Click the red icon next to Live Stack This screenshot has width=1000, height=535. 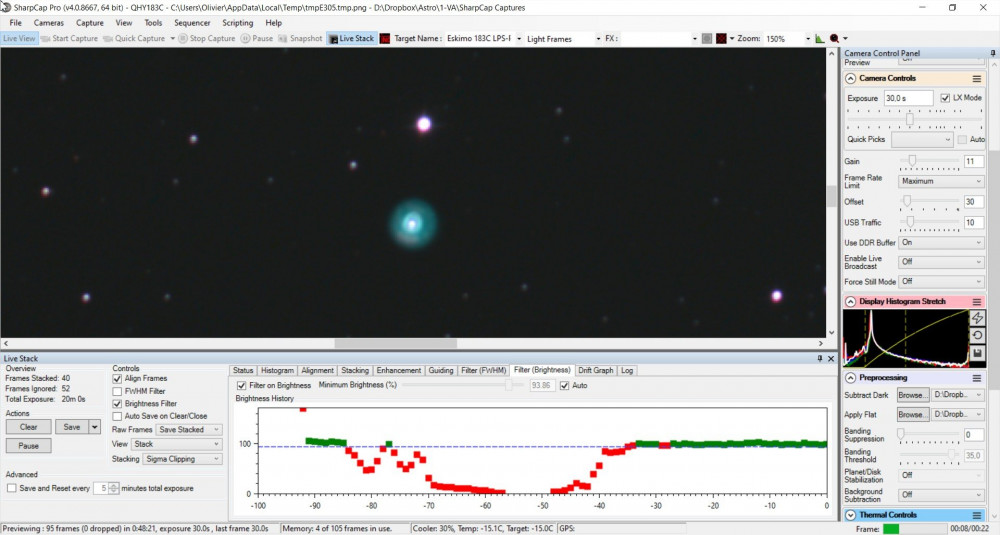click(x=385, y=38)
